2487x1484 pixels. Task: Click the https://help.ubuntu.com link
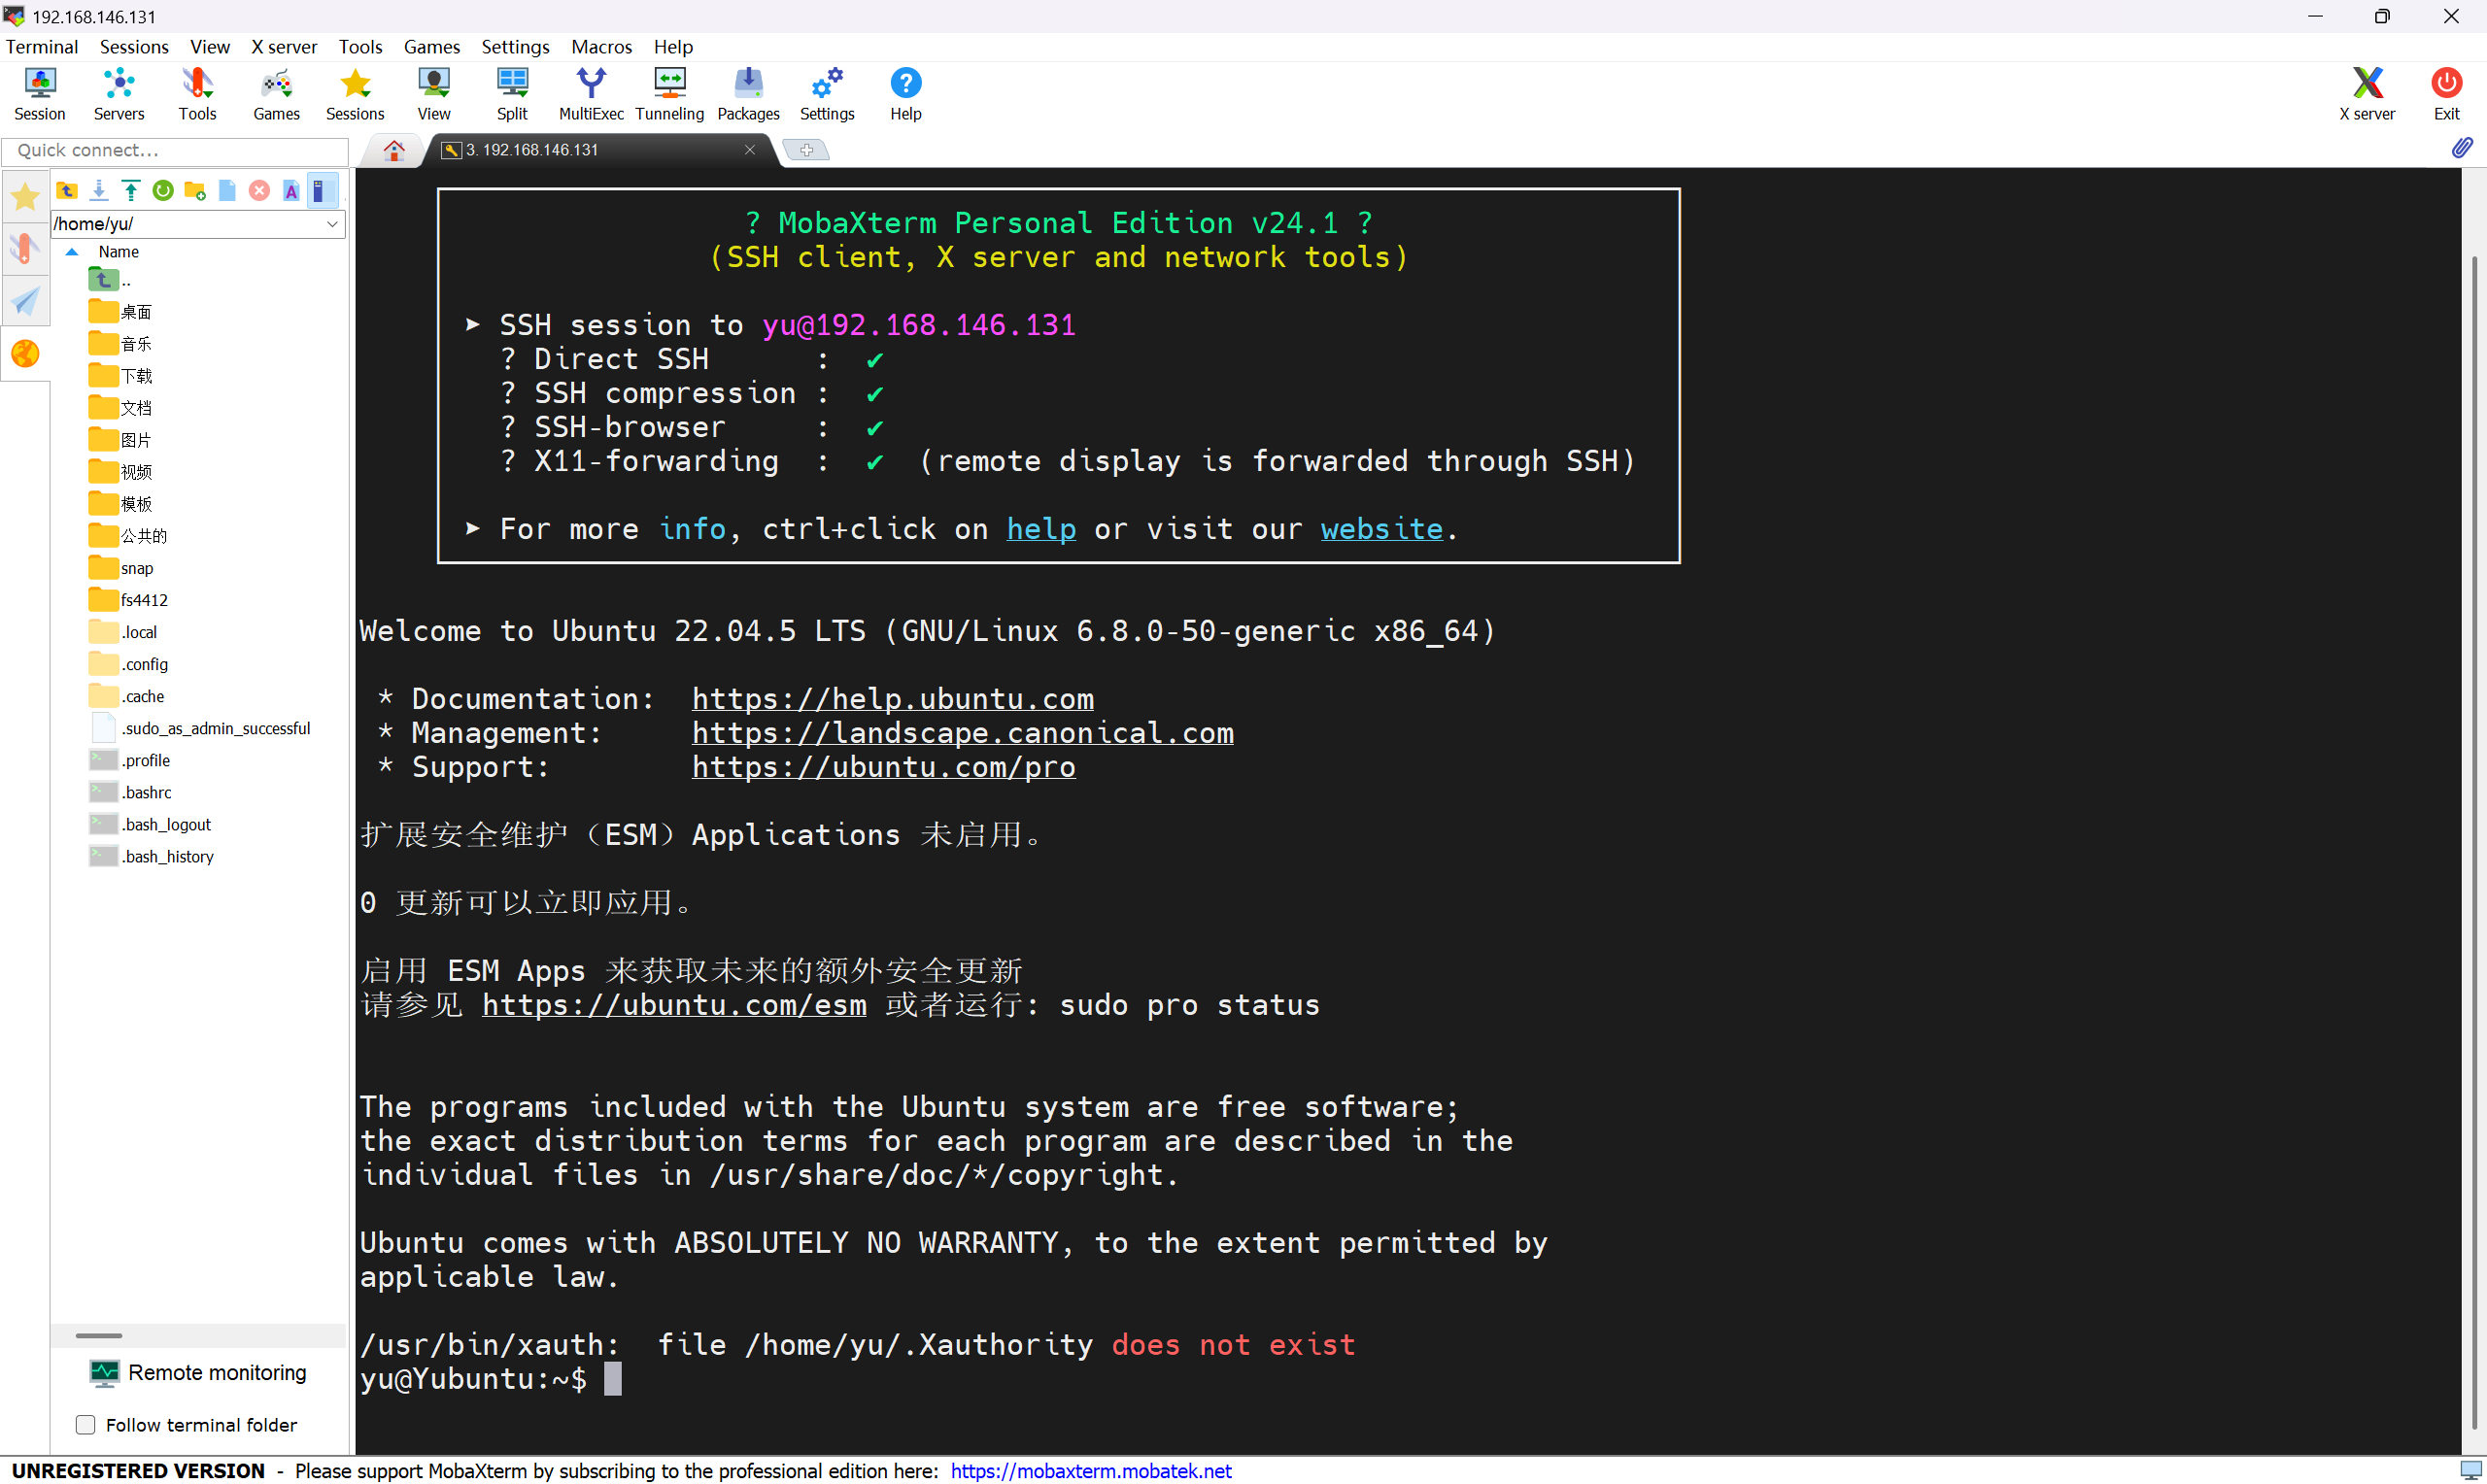tap(892, 698)
